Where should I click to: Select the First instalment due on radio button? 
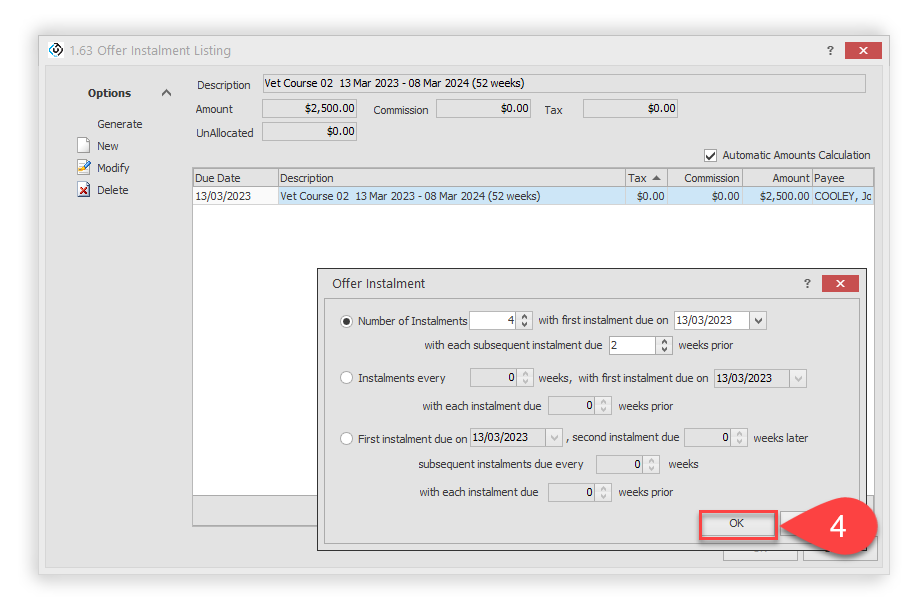point(347,438)
